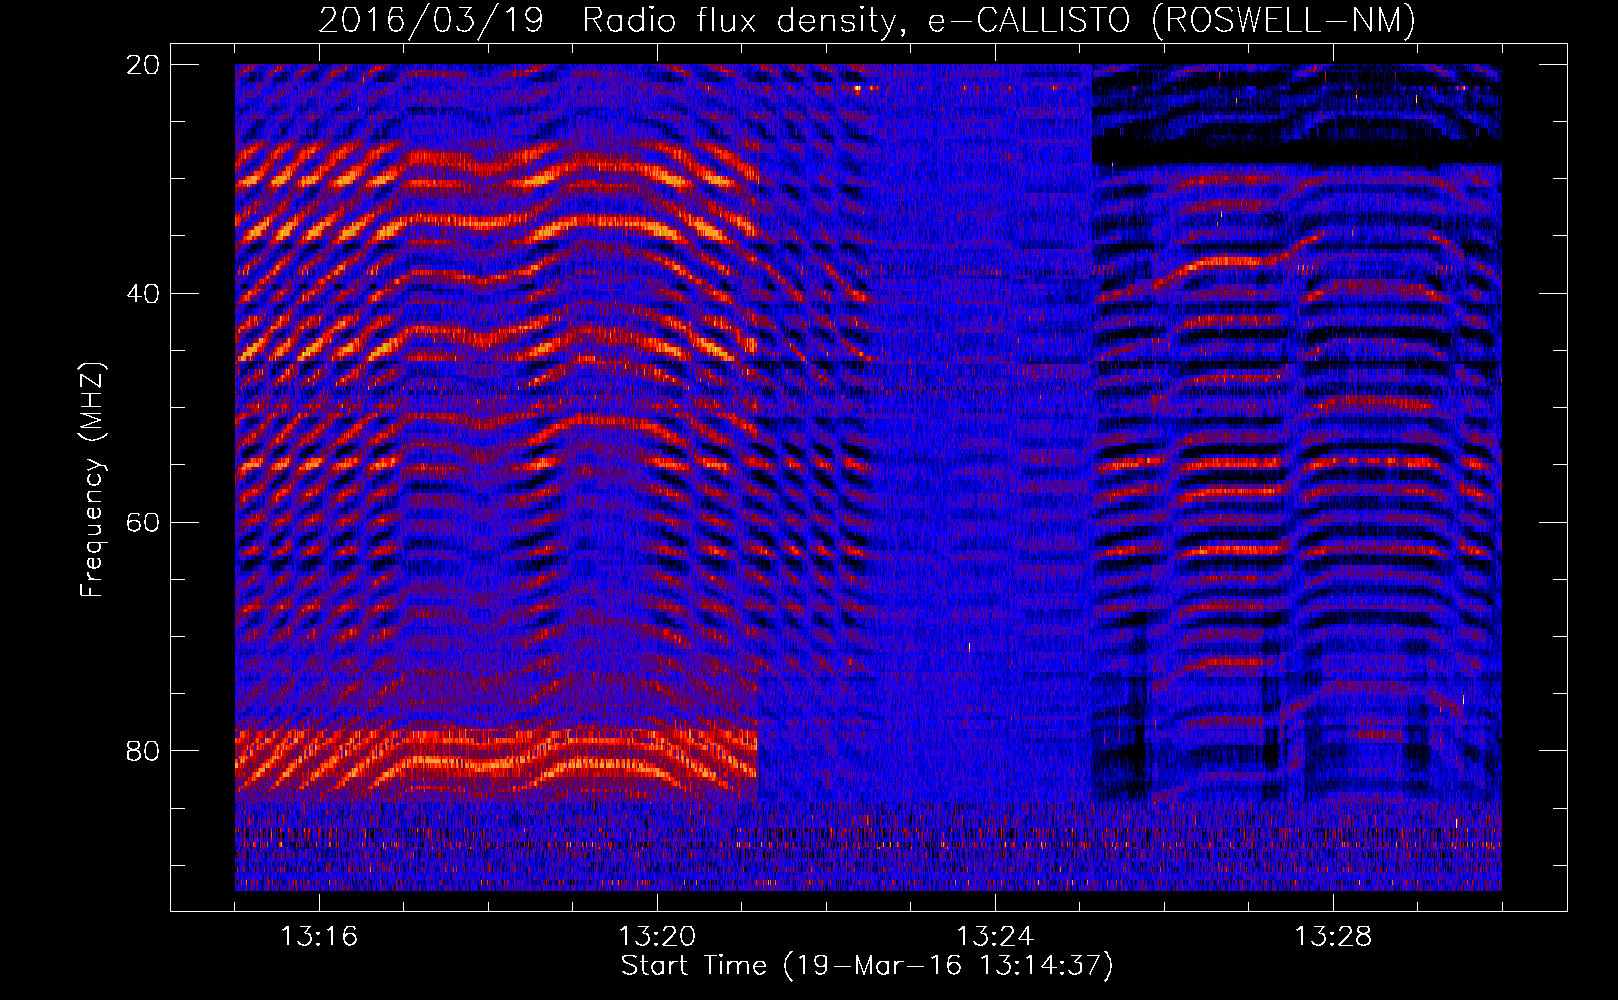Screen dimensions: 1618x1000
Task: Click the plot title '2016/03/19 Radio flux density'
Action: [867, 20]
